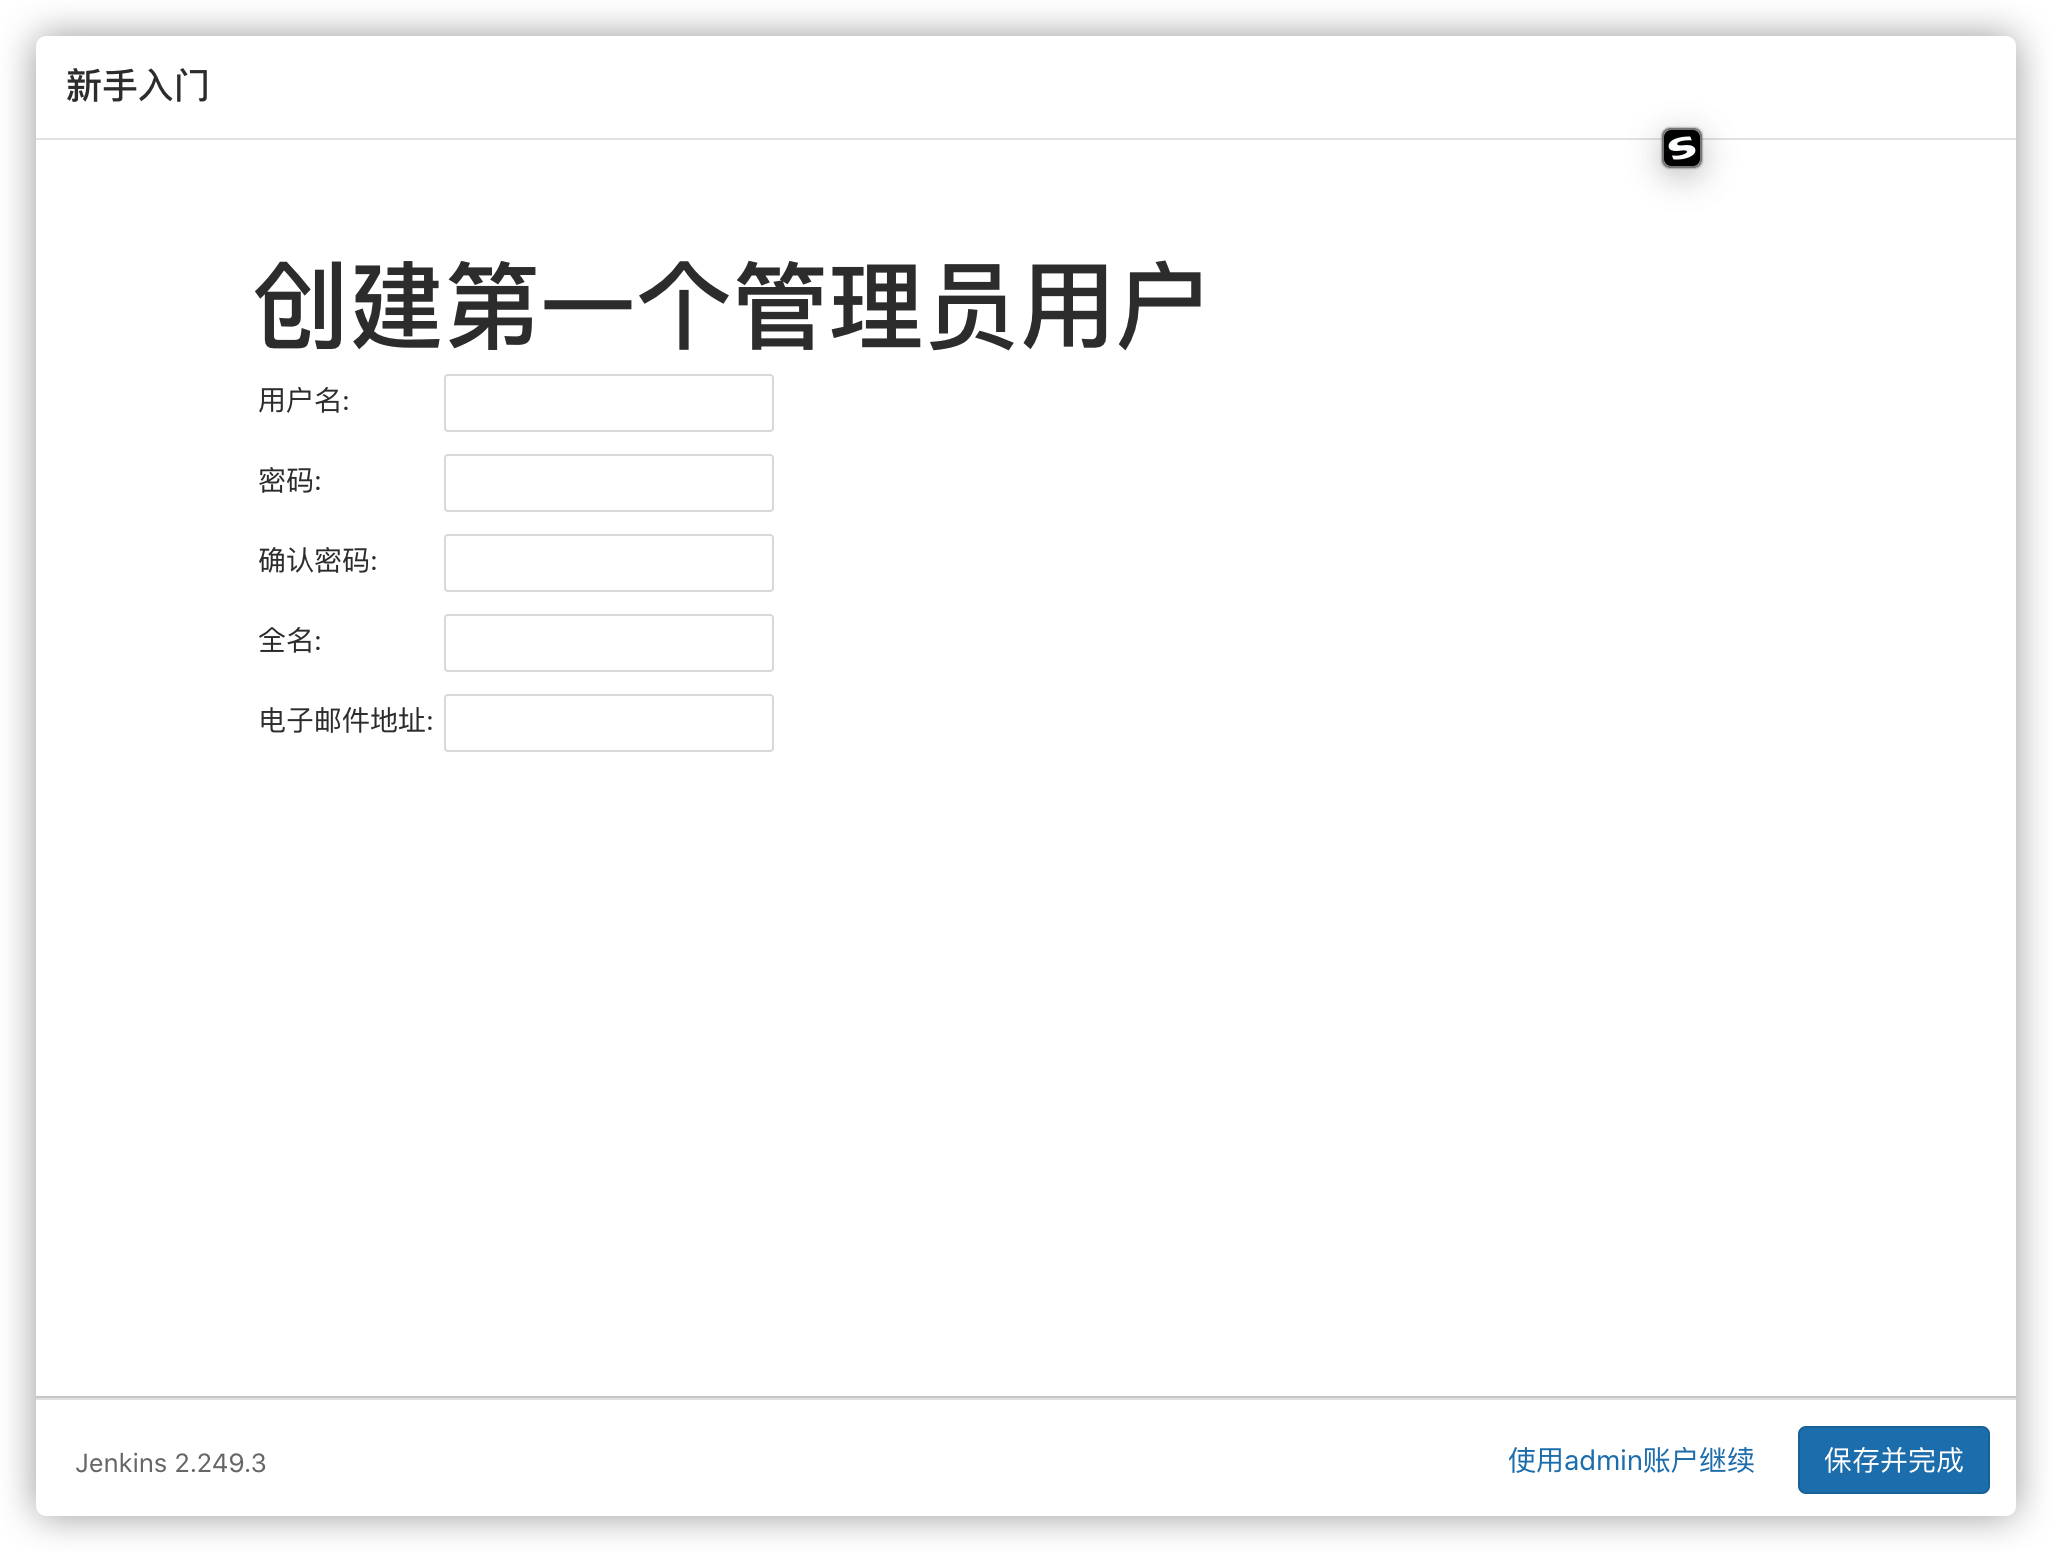Click the 确认密码 field label

[318, 562]
